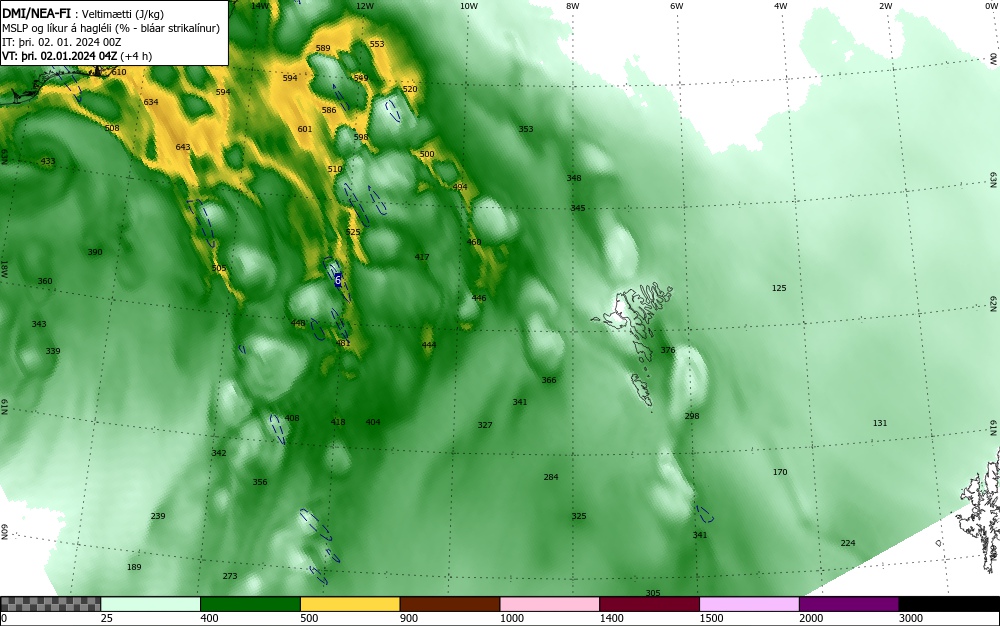Viewport: 1000px width, 626px height.
Task: Click the legend value '900'
Action: [x=409, y=618]
